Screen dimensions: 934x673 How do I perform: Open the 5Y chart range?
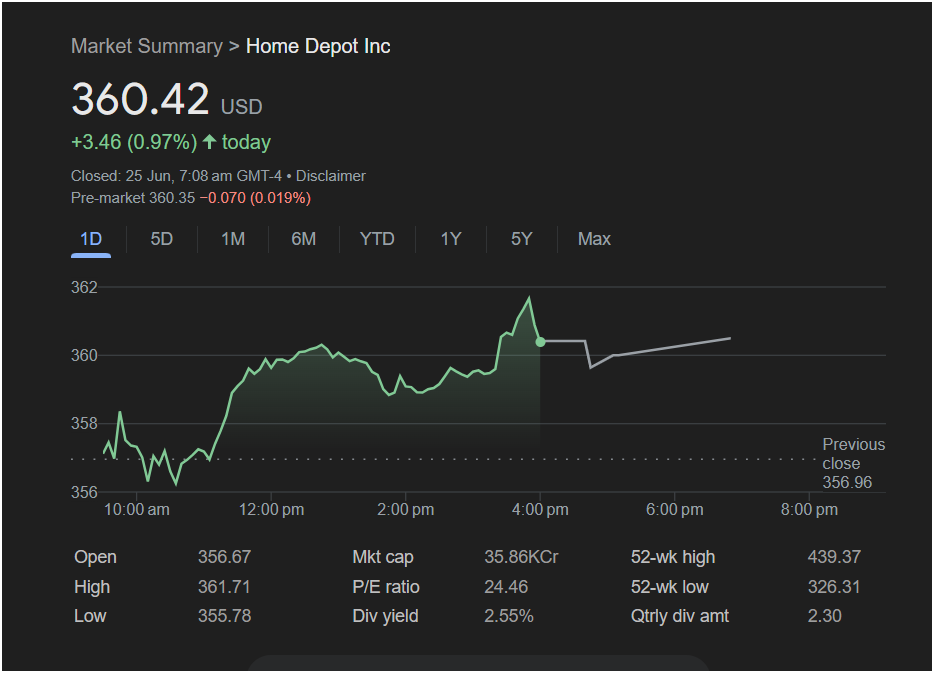(x=521, y=239)
